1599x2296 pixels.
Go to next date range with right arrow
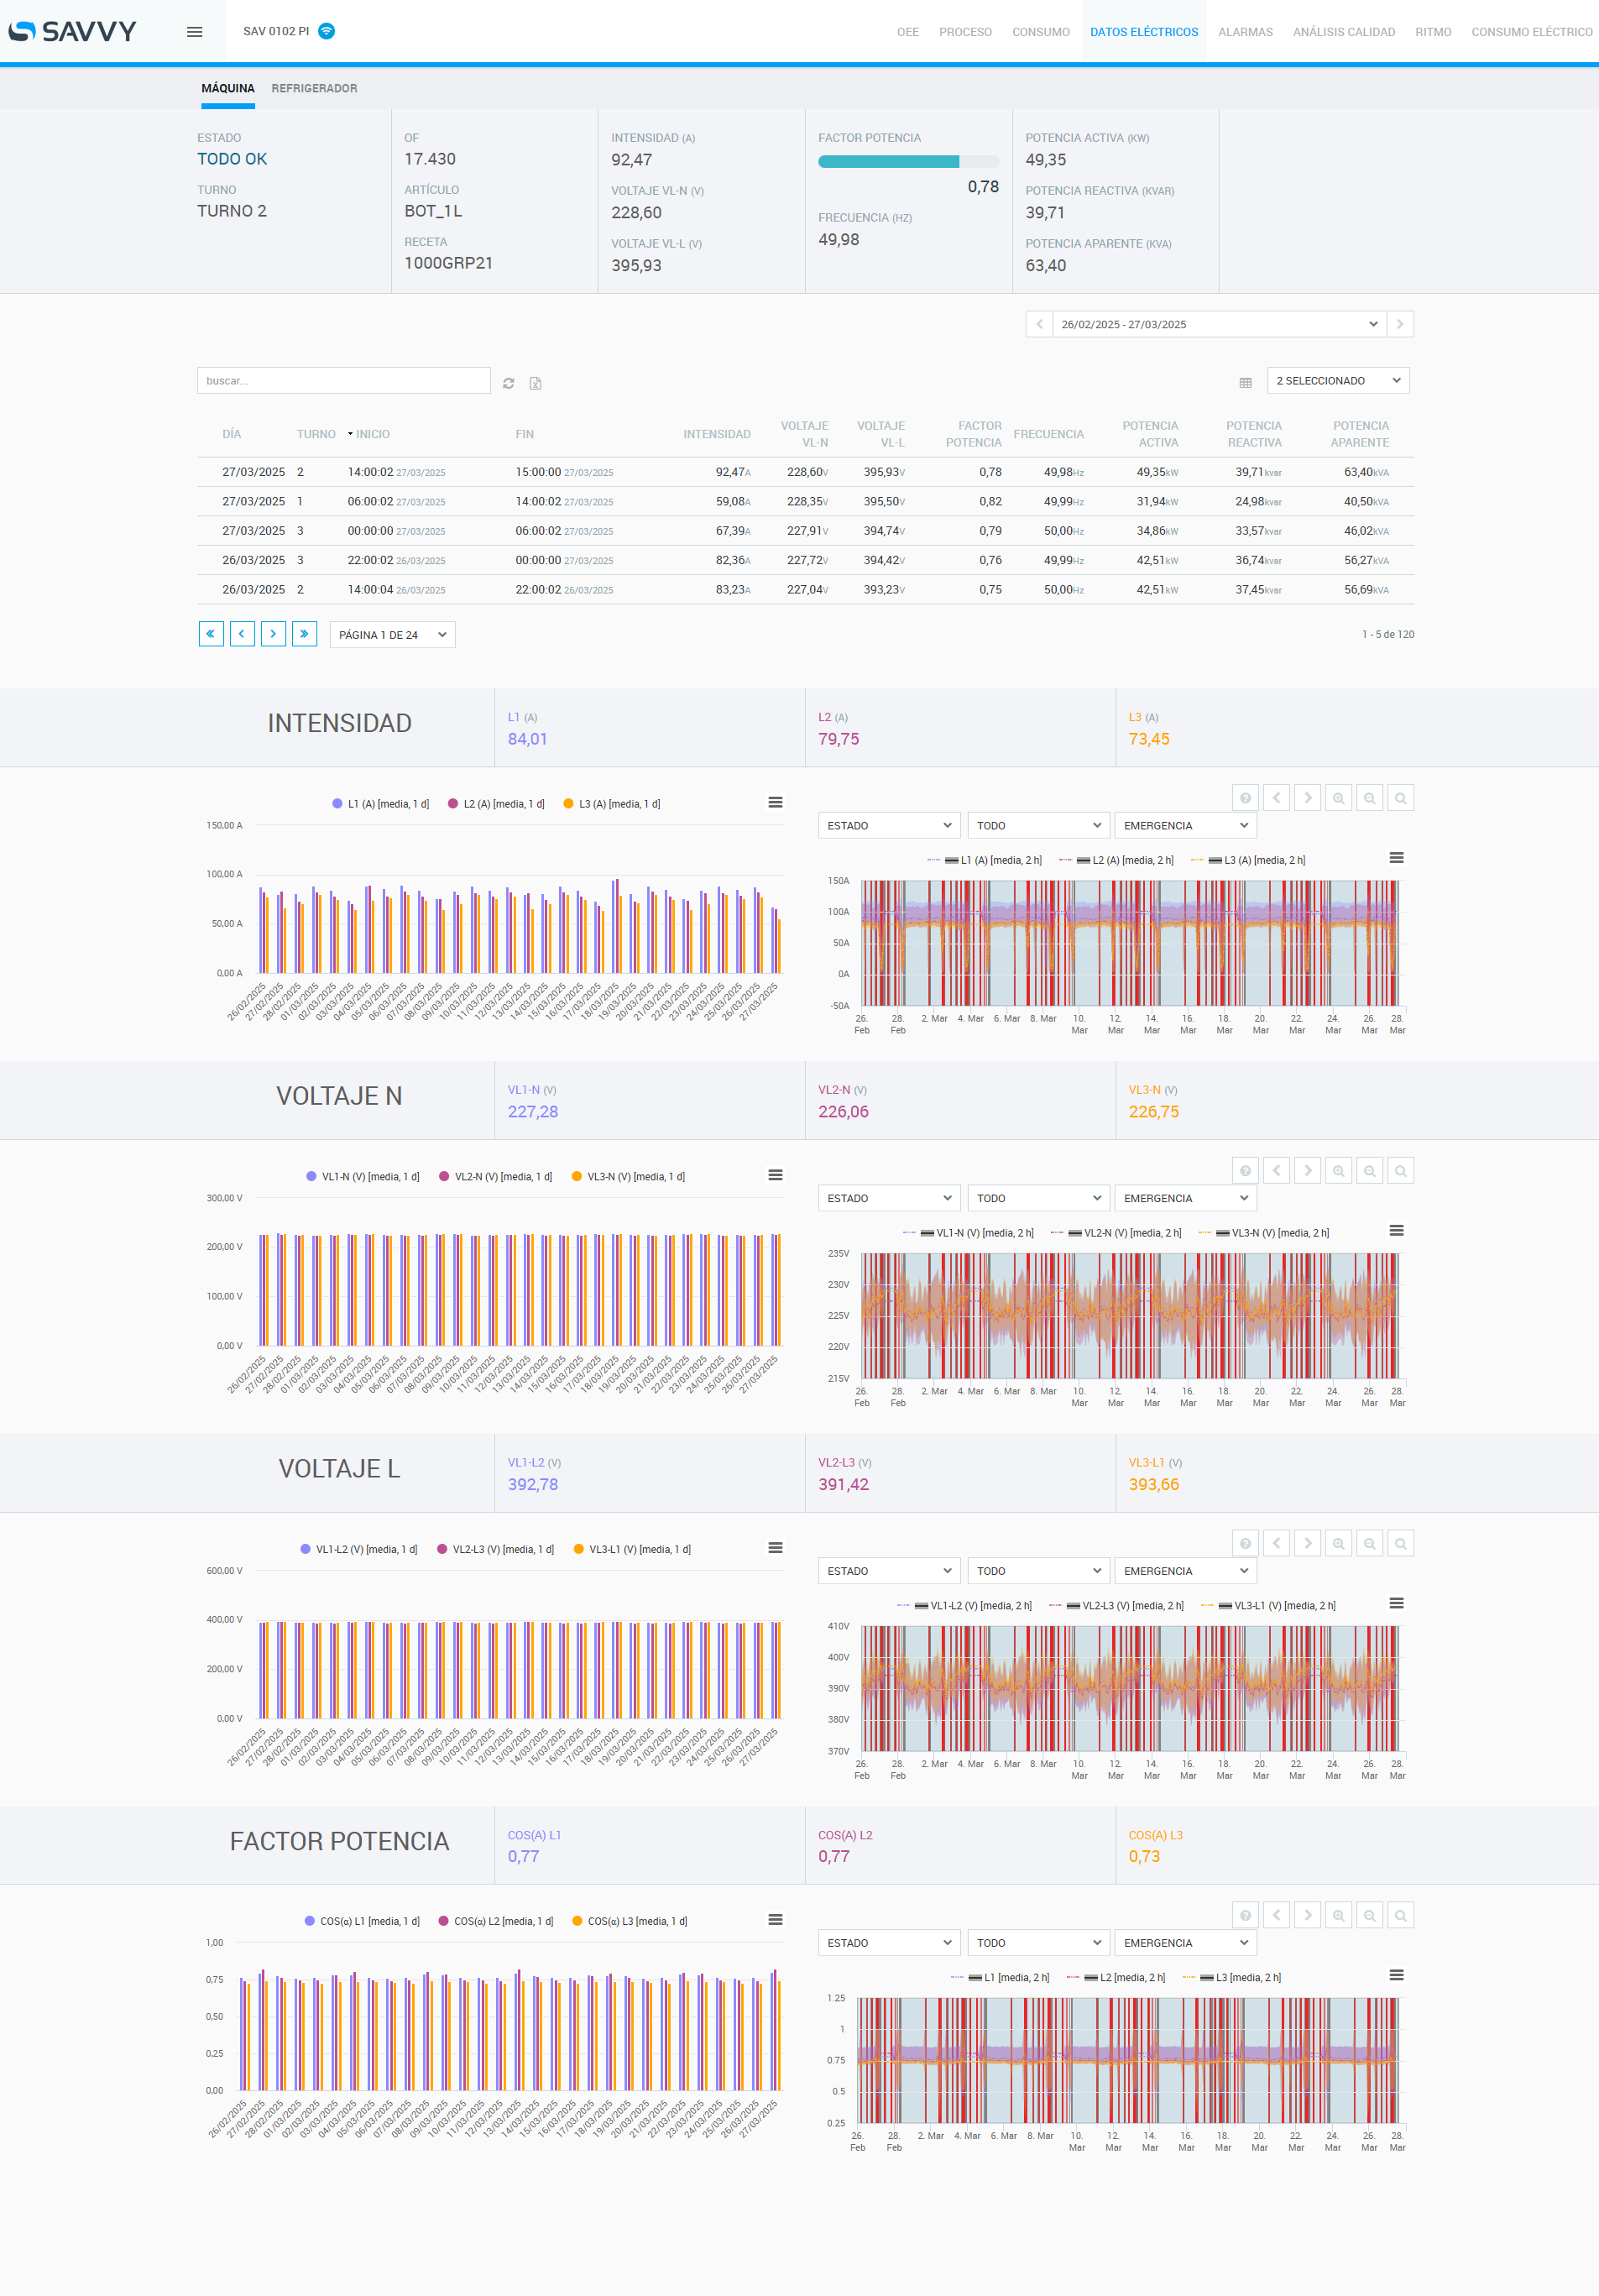1400,324
